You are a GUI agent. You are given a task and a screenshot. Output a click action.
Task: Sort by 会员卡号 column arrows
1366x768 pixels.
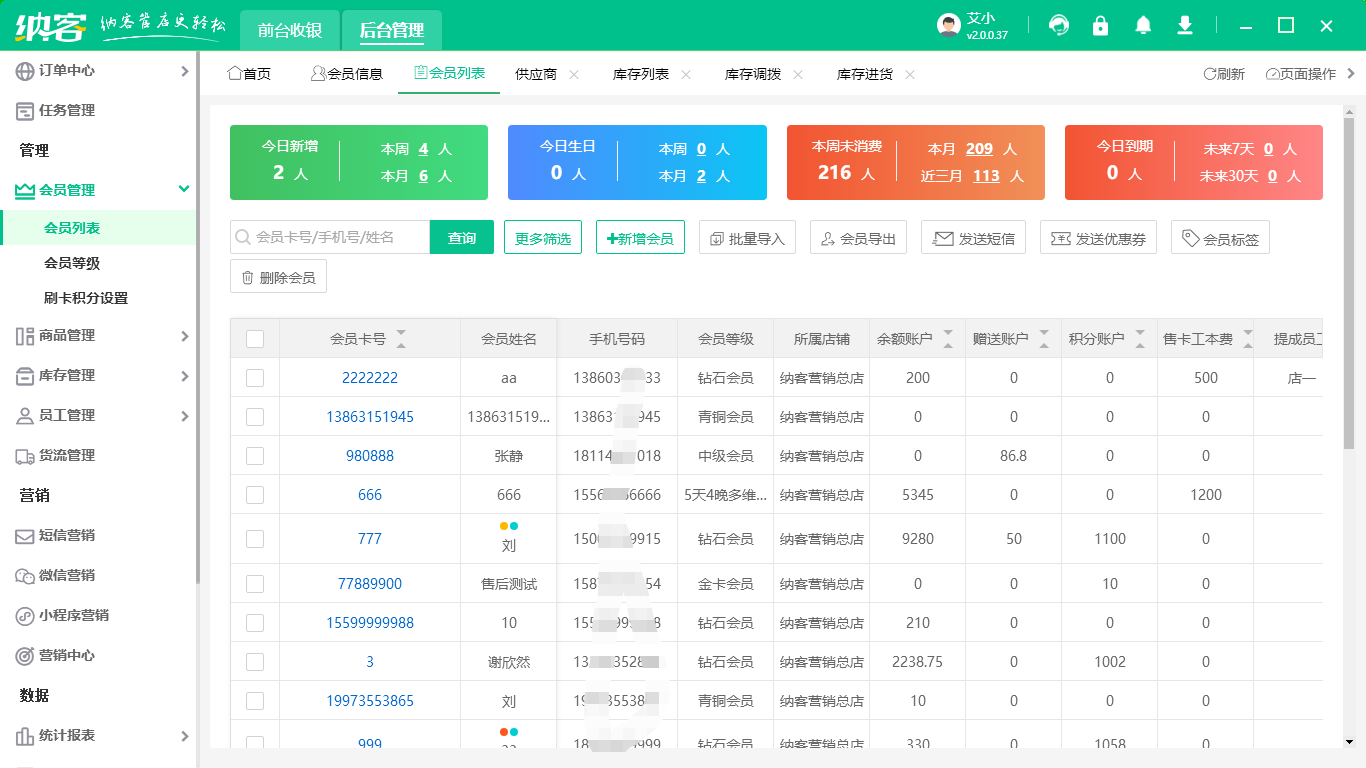point(401,339)
